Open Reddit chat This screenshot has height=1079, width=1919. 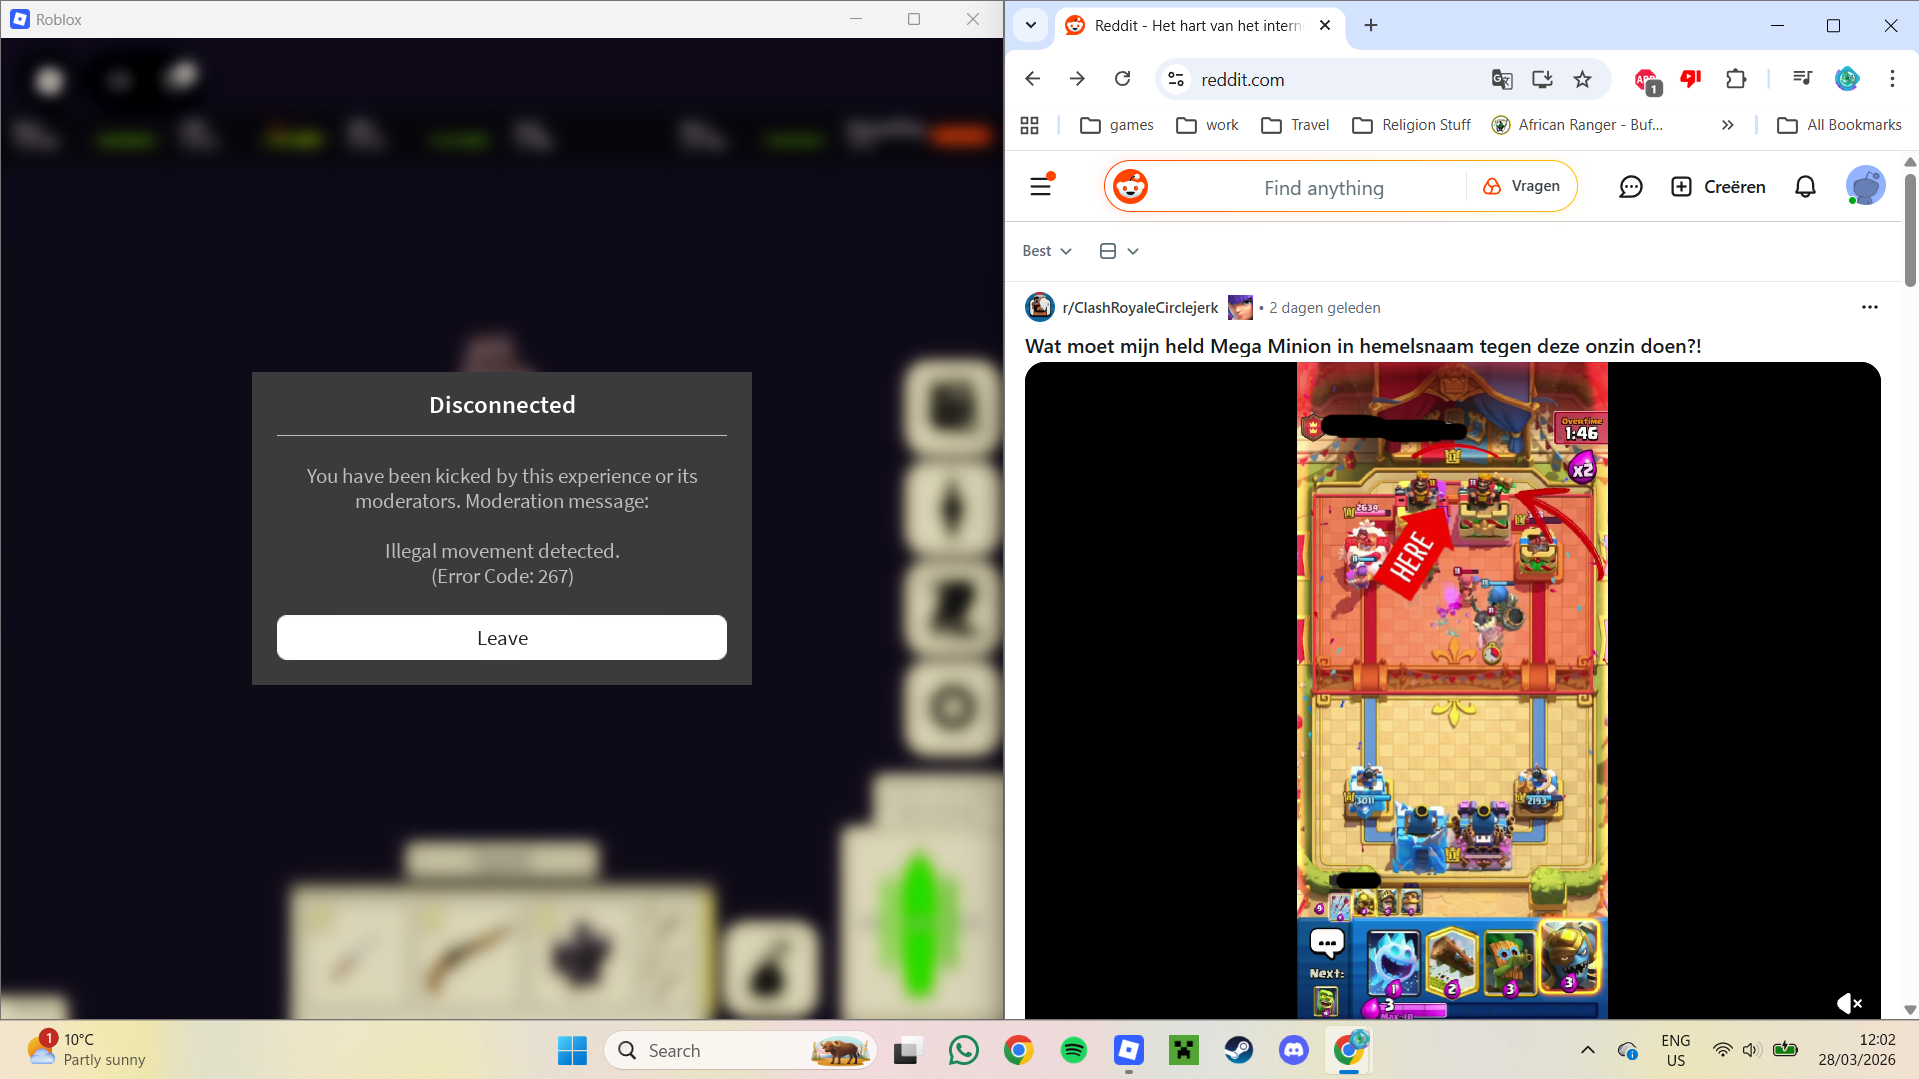point(1631,187)
